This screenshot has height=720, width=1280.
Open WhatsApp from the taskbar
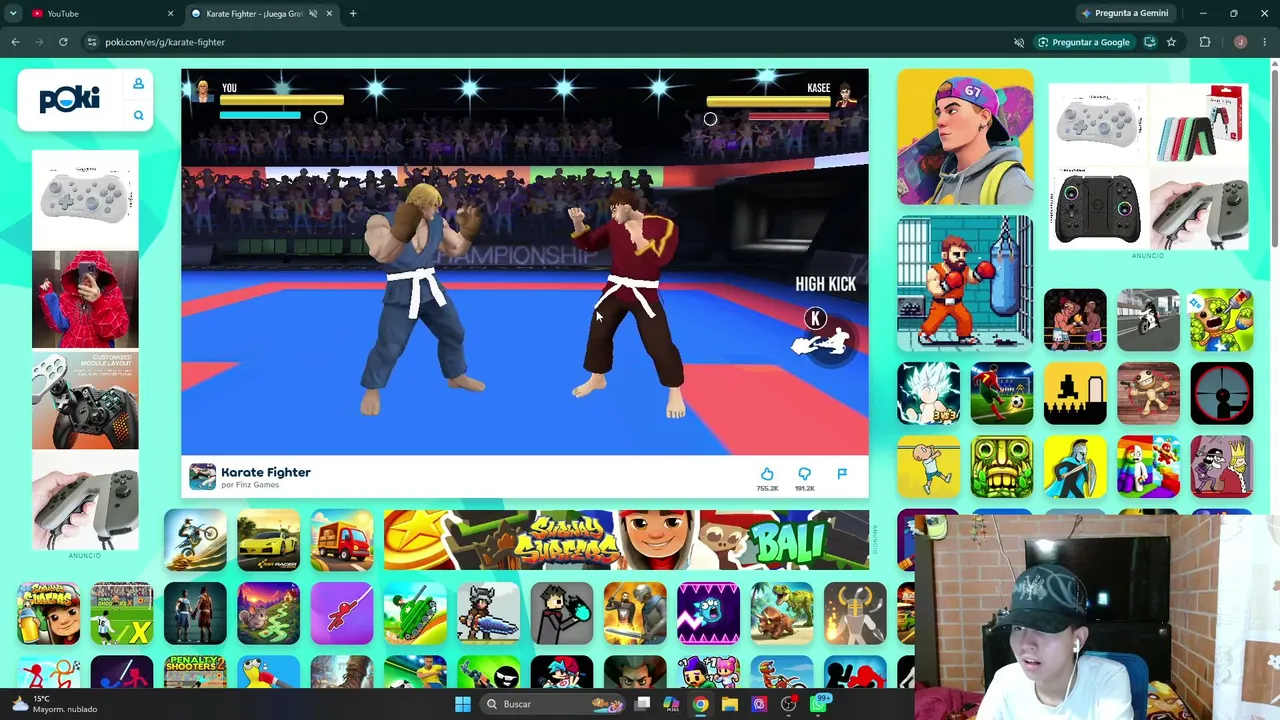(819, 703)
